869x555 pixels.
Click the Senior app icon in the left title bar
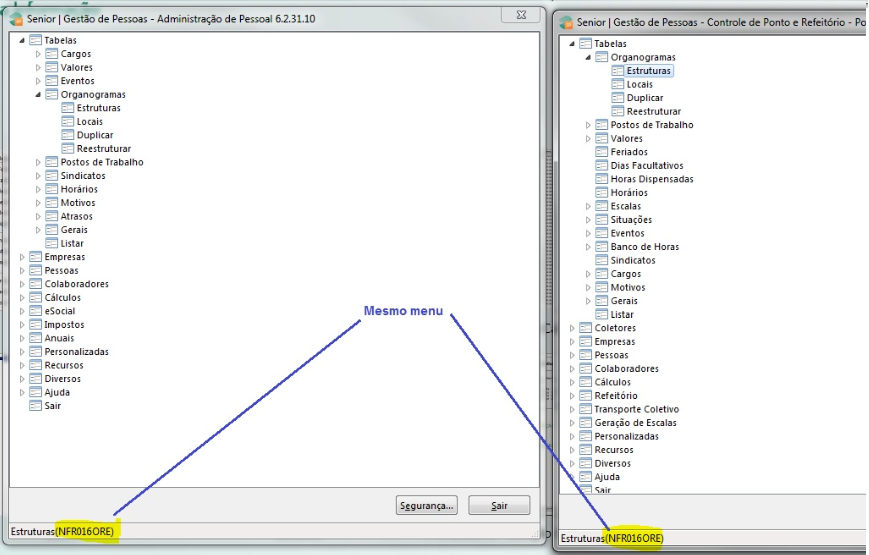16,19
